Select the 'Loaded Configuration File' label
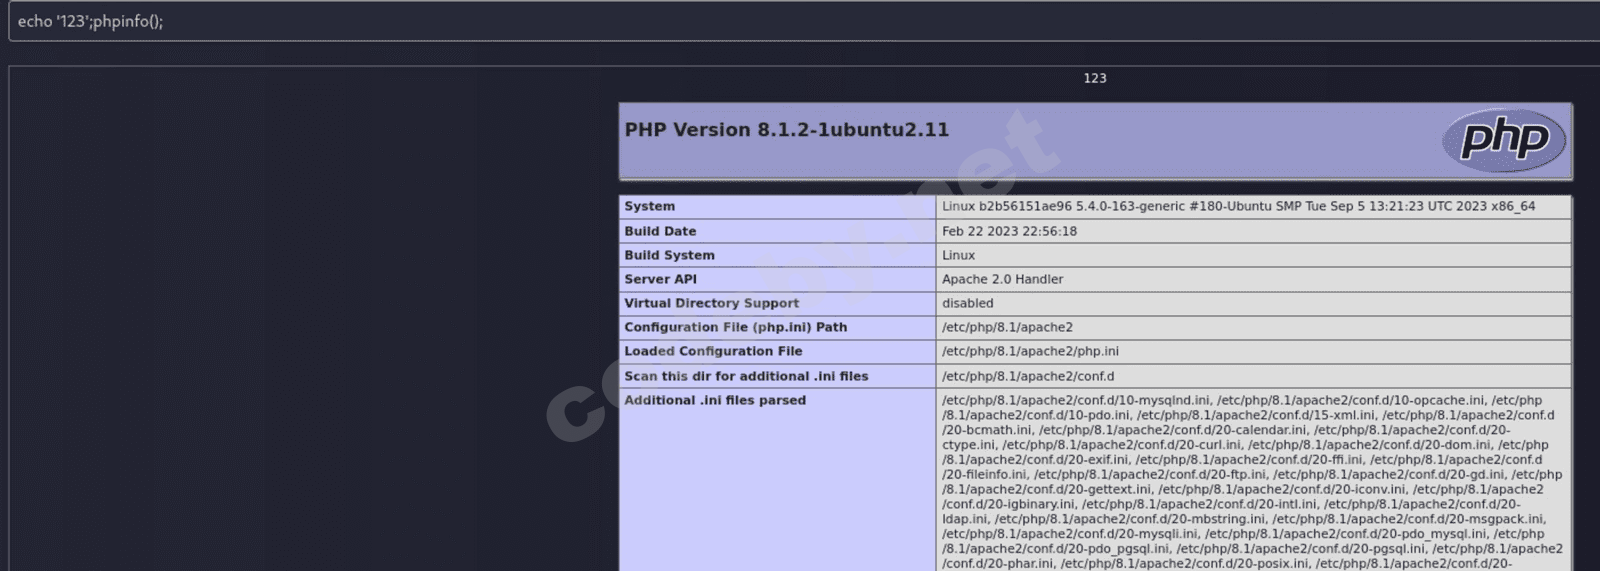Image resolution: width=1600 pixels, height=571 pixels. pos(713,351)
